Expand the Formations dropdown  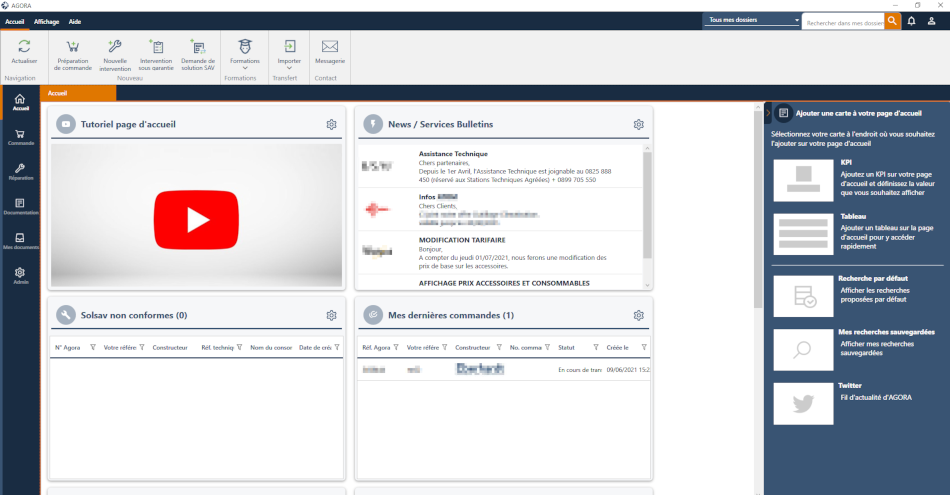pos(245,68)
